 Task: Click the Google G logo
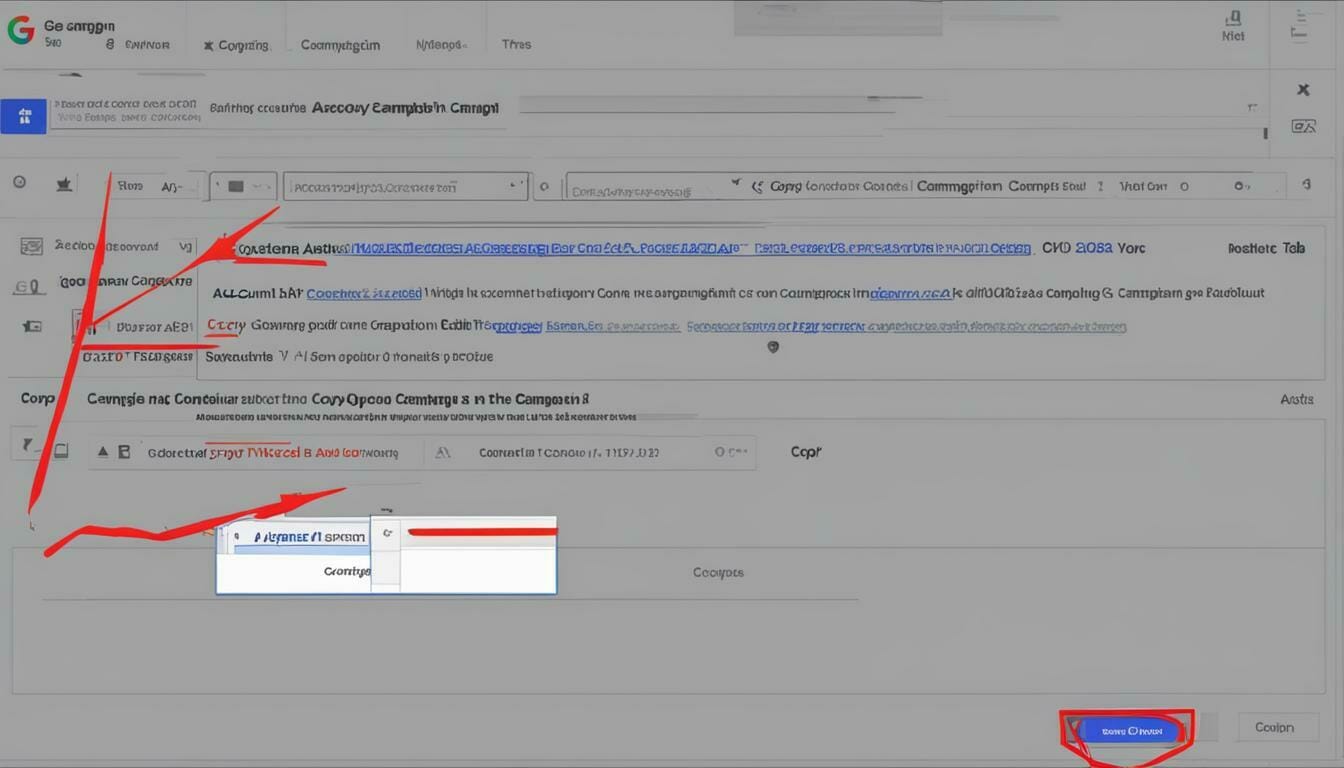pyautogui.click(x=20, y=29)
